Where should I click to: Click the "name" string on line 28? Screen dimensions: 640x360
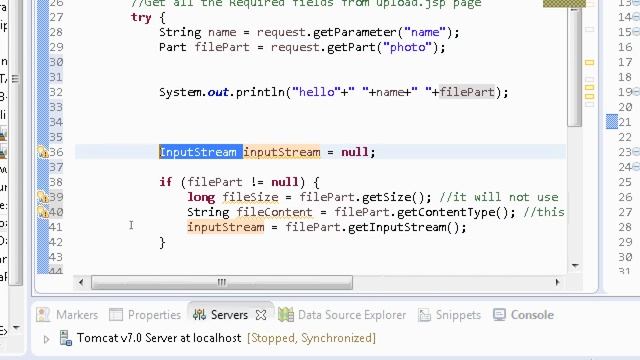point(425,32)
